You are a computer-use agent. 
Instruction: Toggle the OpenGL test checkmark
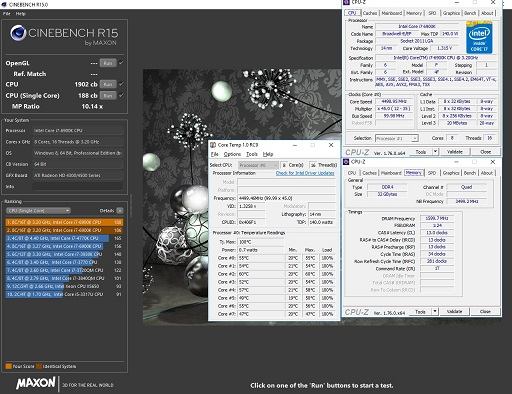coord(121,63)
